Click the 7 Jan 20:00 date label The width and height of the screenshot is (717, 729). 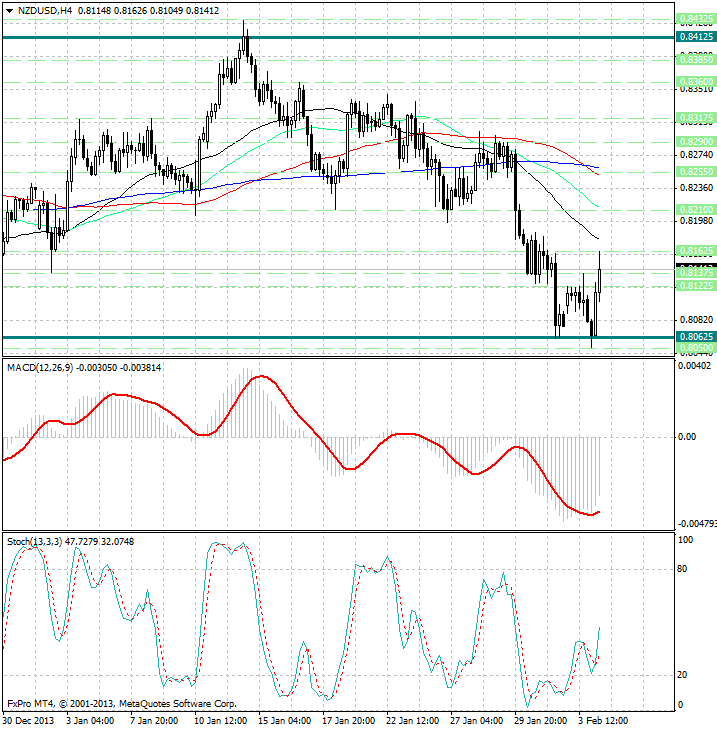(154, 721)
